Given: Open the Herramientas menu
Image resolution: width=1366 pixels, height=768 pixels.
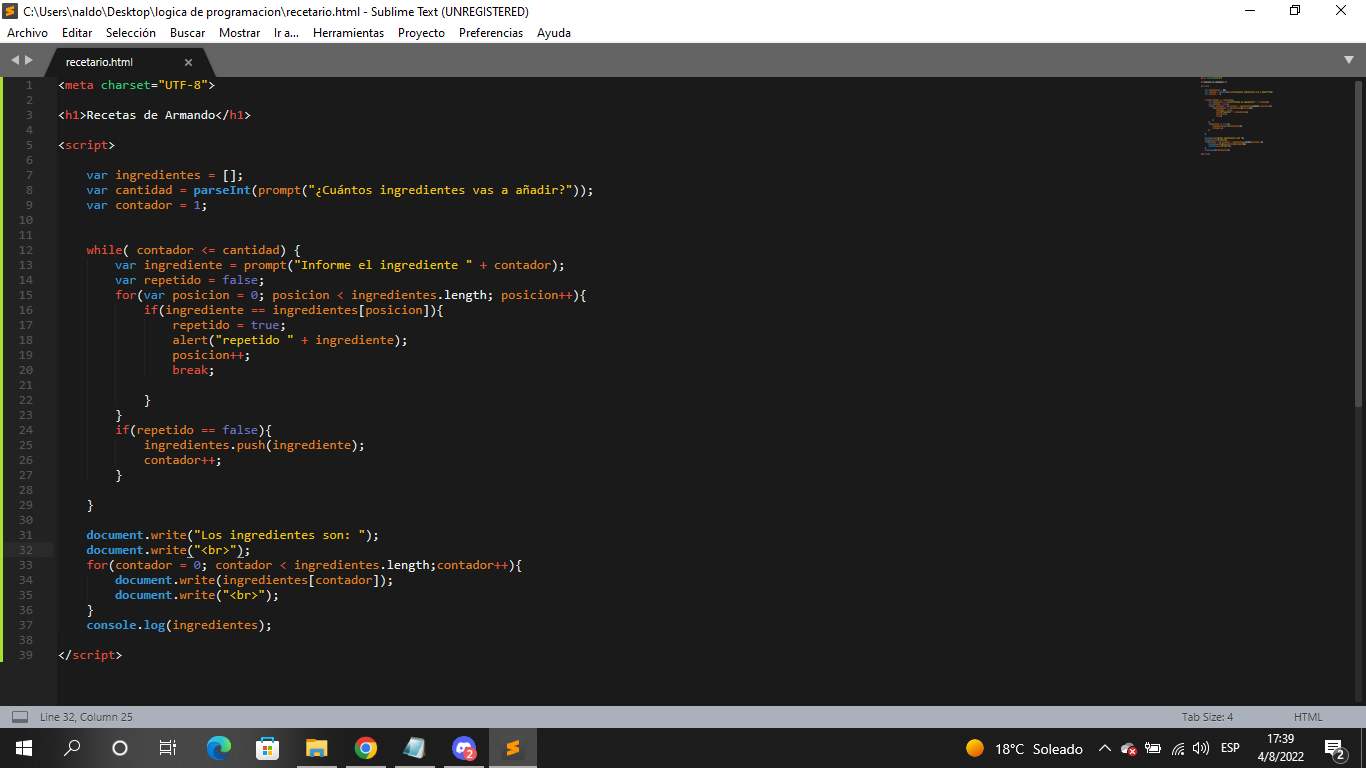Looking at the screenshot, I should coord(348,33).
